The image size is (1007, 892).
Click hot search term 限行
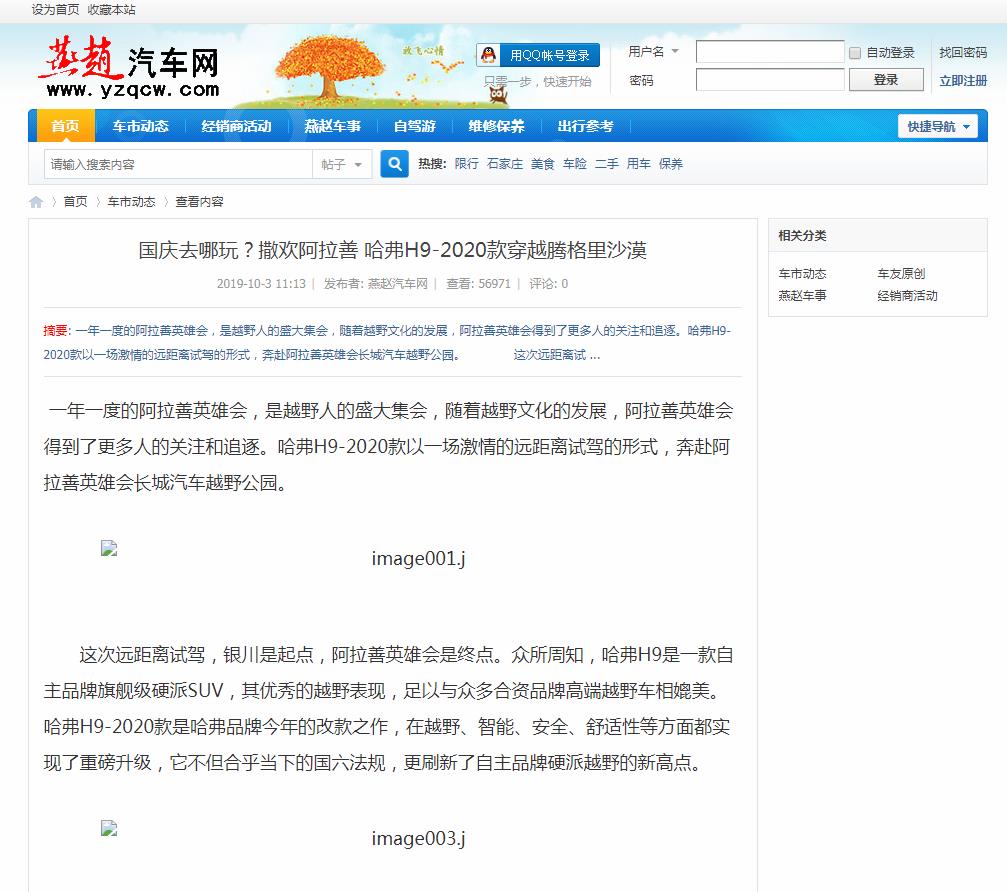(x=466, y=164)
